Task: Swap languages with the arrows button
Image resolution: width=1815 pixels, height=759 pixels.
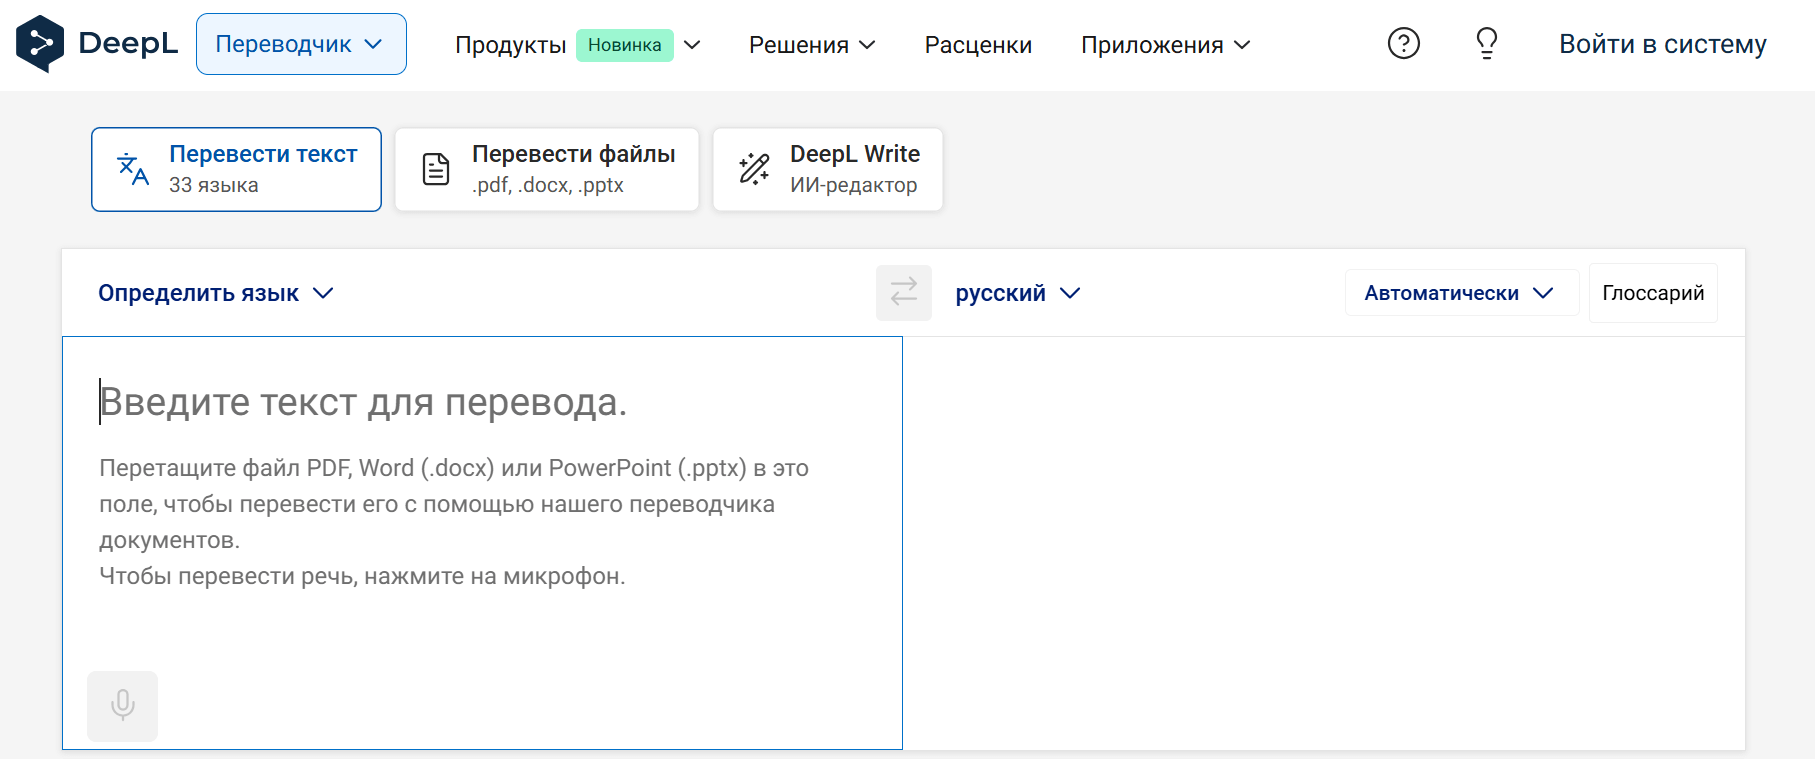Action: [x=904, y=293]
